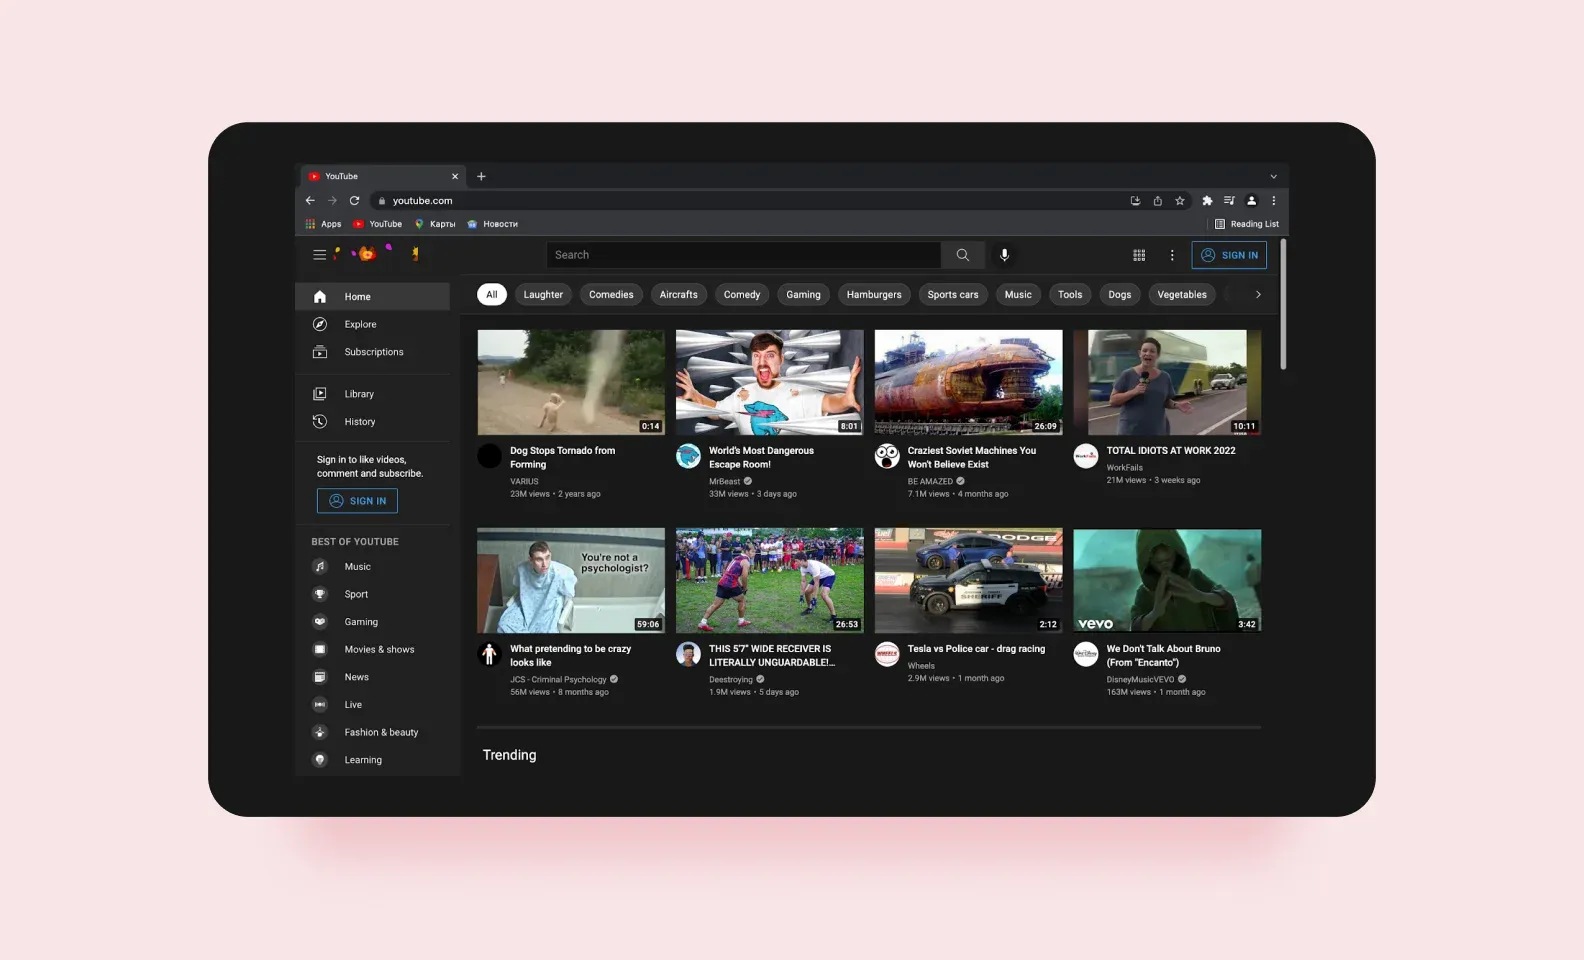This screenshot has width=1584, height=960.
Task: Open Library in the sidebar
Action: tap(372, 394)
